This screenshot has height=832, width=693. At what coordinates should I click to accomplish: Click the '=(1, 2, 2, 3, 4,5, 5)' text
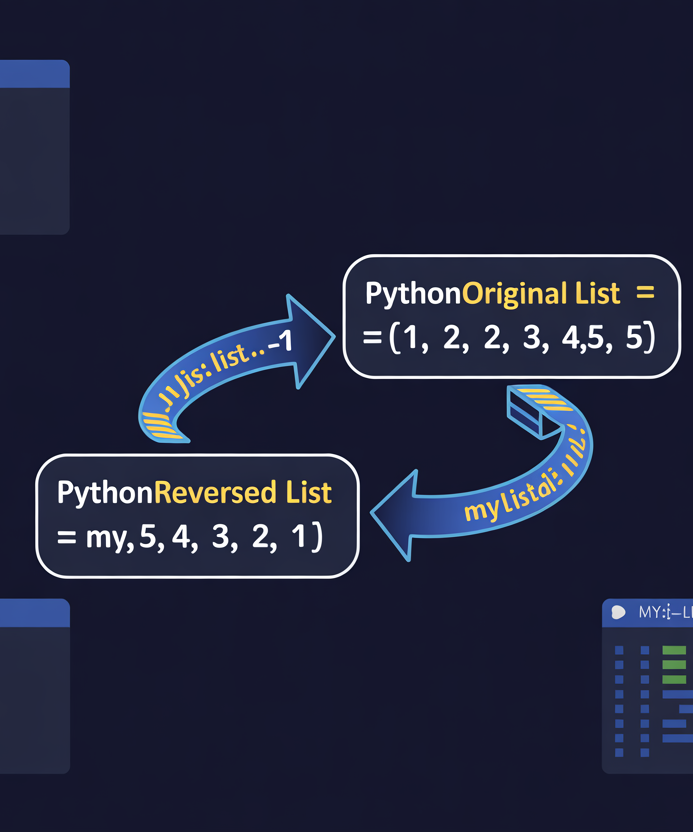pos(508,340)
